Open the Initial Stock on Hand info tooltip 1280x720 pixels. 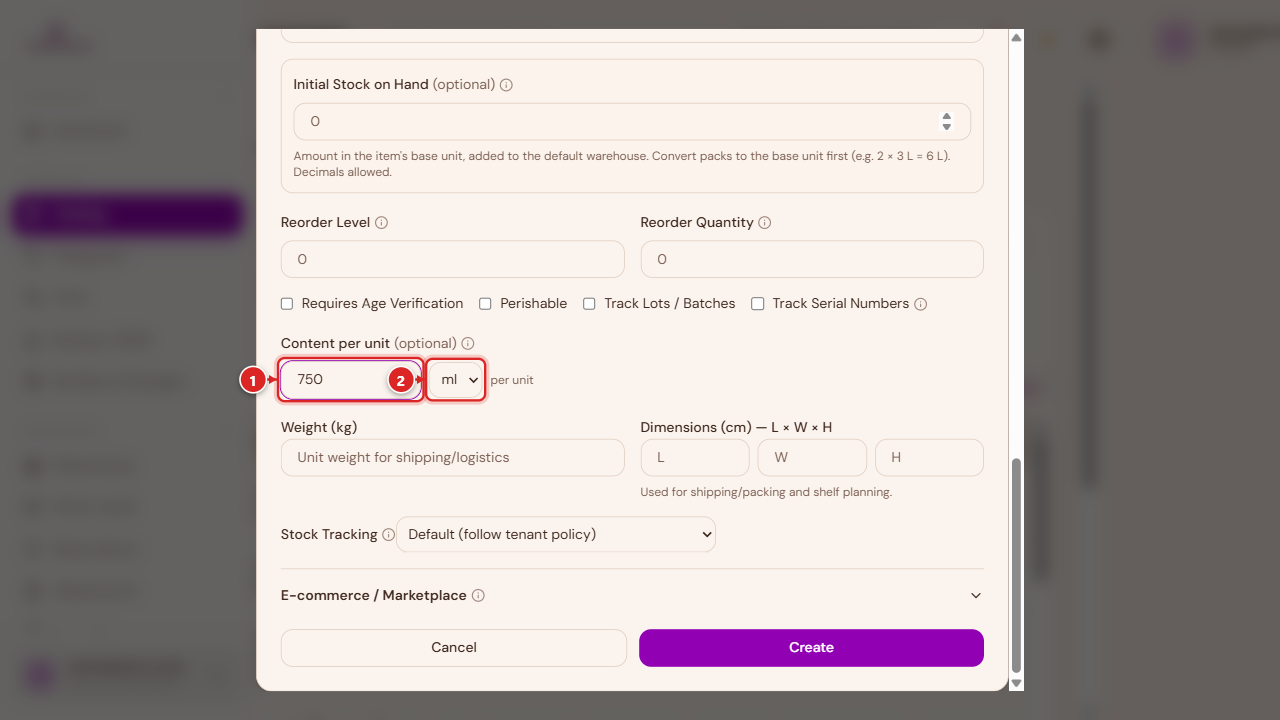pyautogui.click(x=506, y=85)
